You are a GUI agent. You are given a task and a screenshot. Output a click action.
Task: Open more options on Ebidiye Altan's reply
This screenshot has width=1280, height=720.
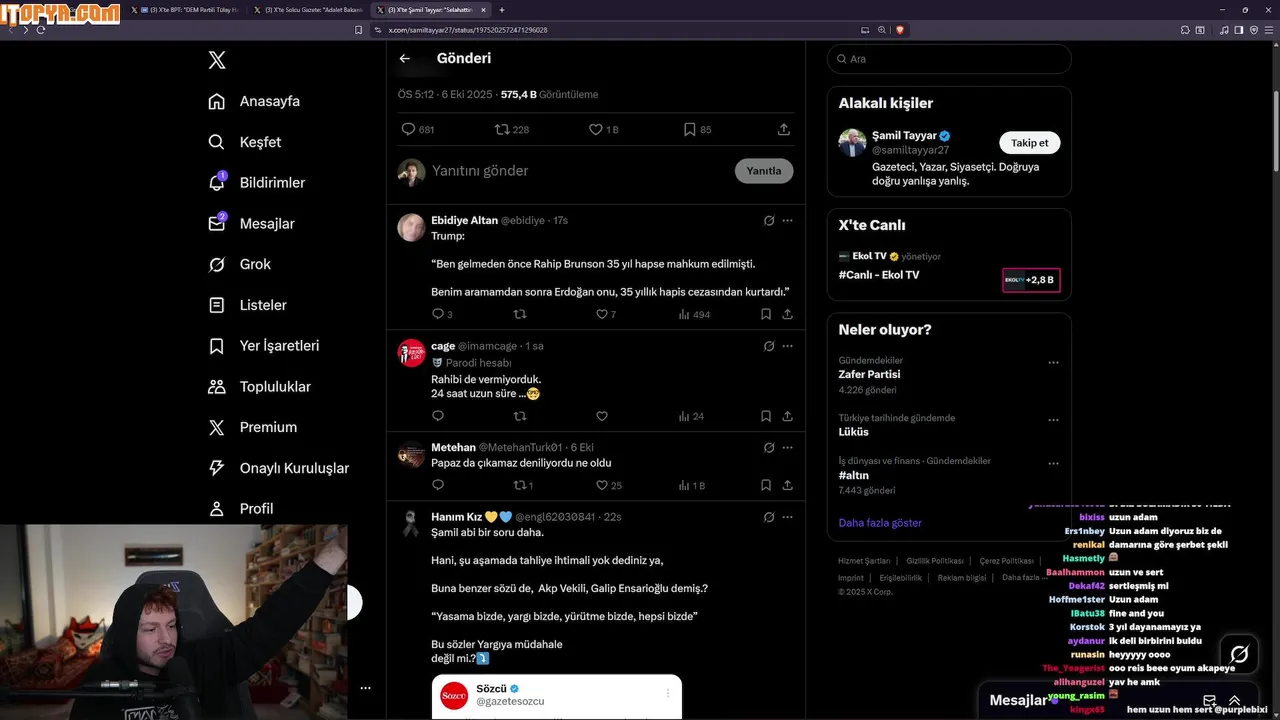(x=787, y=220)
